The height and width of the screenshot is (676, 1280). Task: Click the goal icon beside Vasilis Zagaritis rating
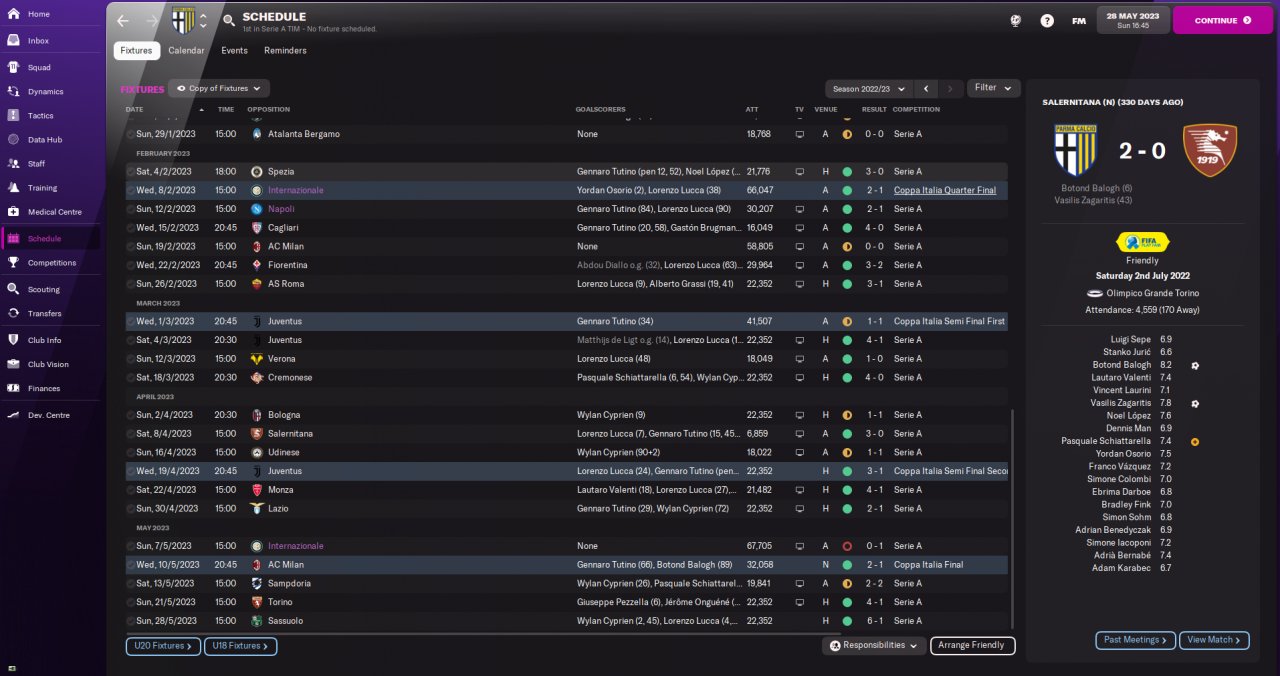point(1194,403)
